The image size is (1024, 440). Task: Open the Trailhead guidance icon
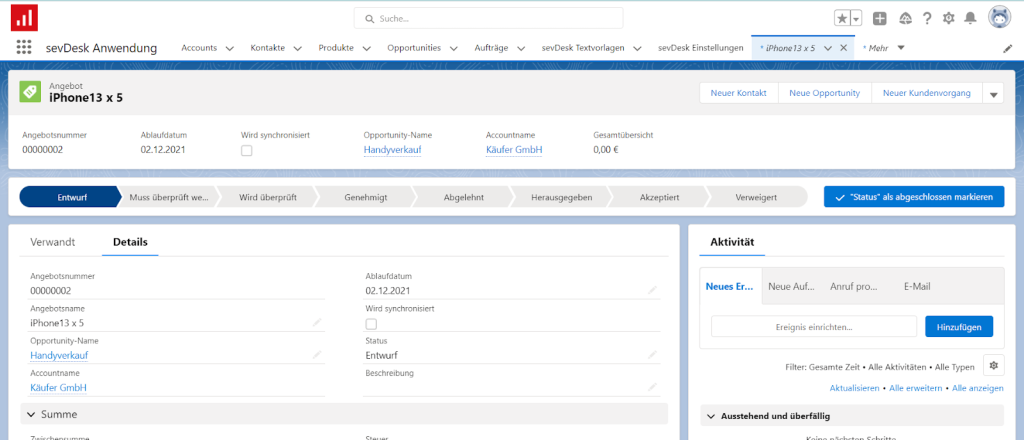point(904,18)
